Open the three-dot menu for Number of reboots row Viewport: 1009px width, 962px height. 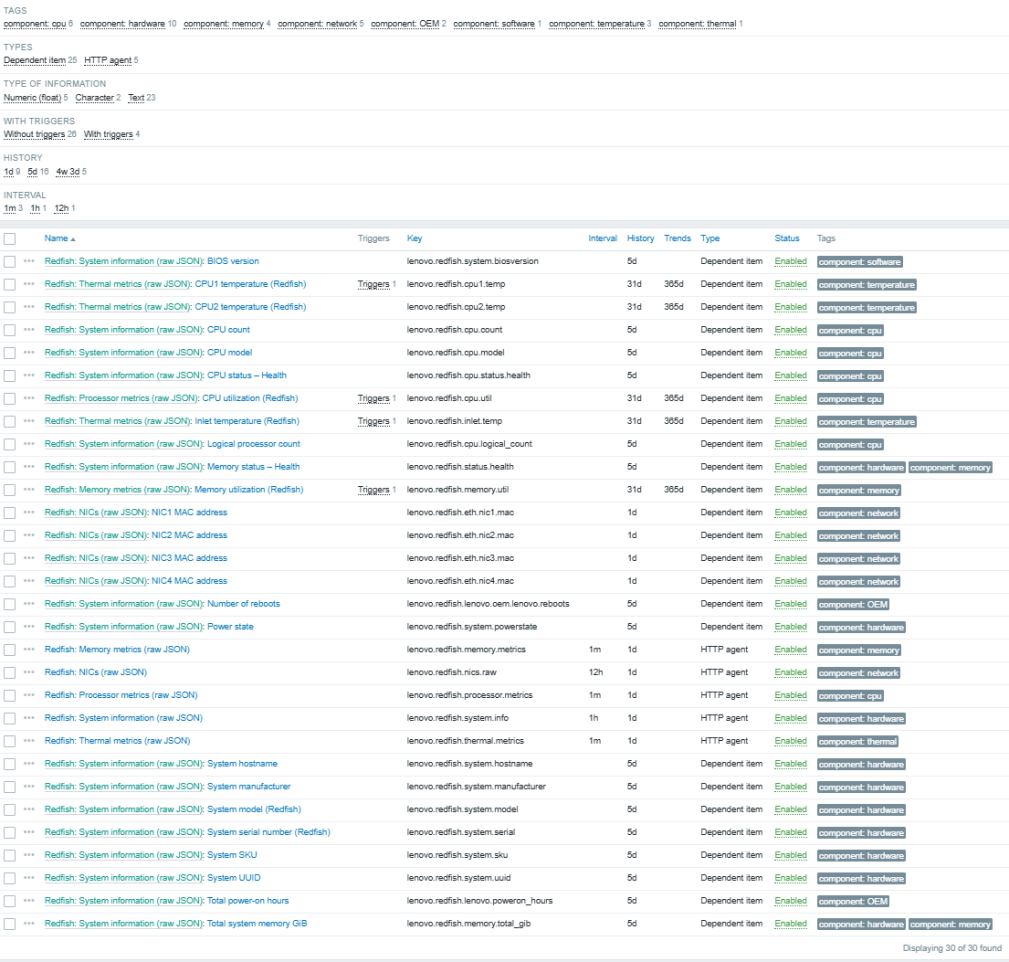(29, 604)
